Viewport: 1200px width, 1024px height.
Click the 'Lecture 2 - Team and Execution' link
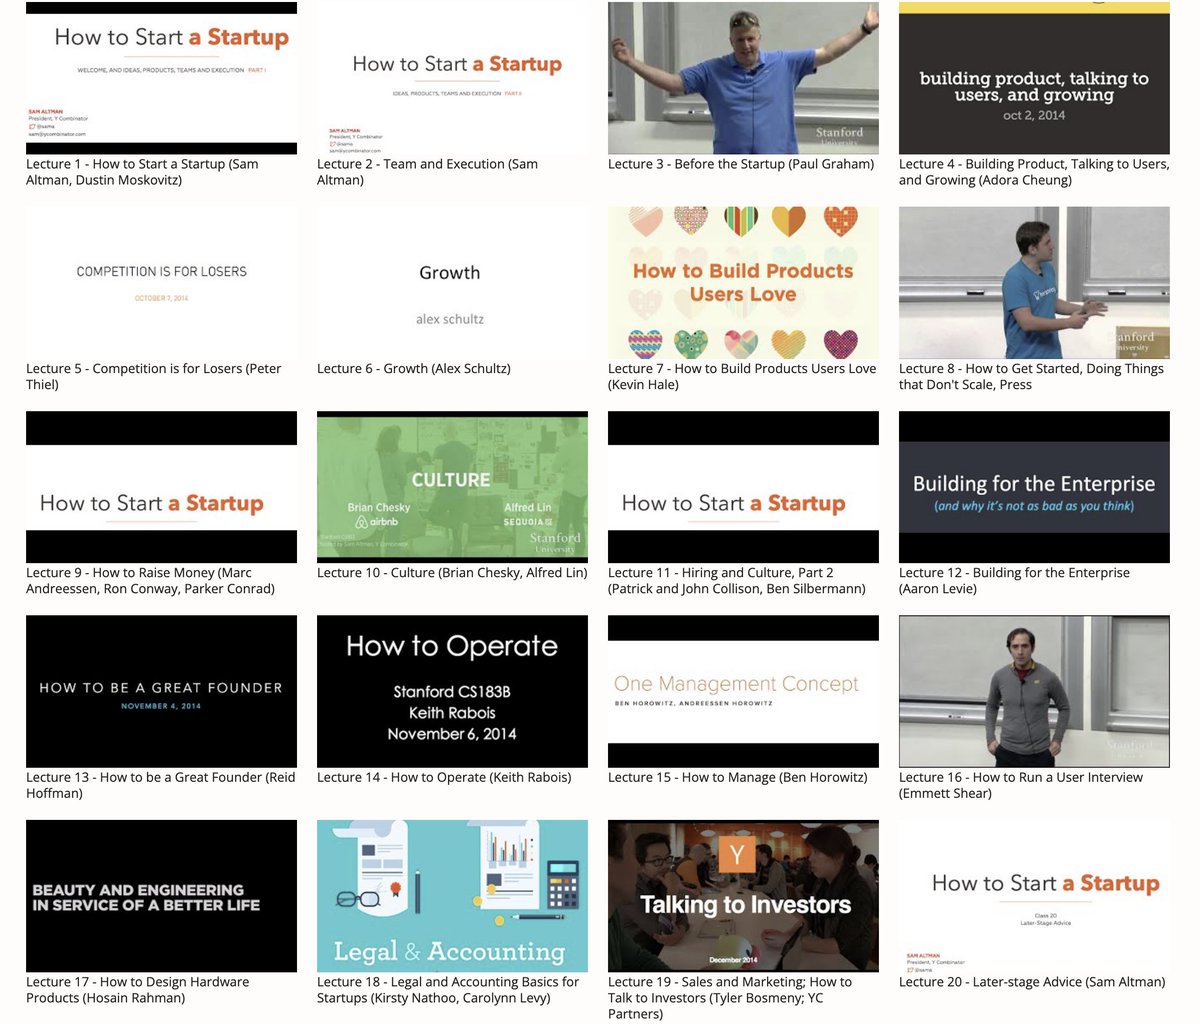point(427,172)
